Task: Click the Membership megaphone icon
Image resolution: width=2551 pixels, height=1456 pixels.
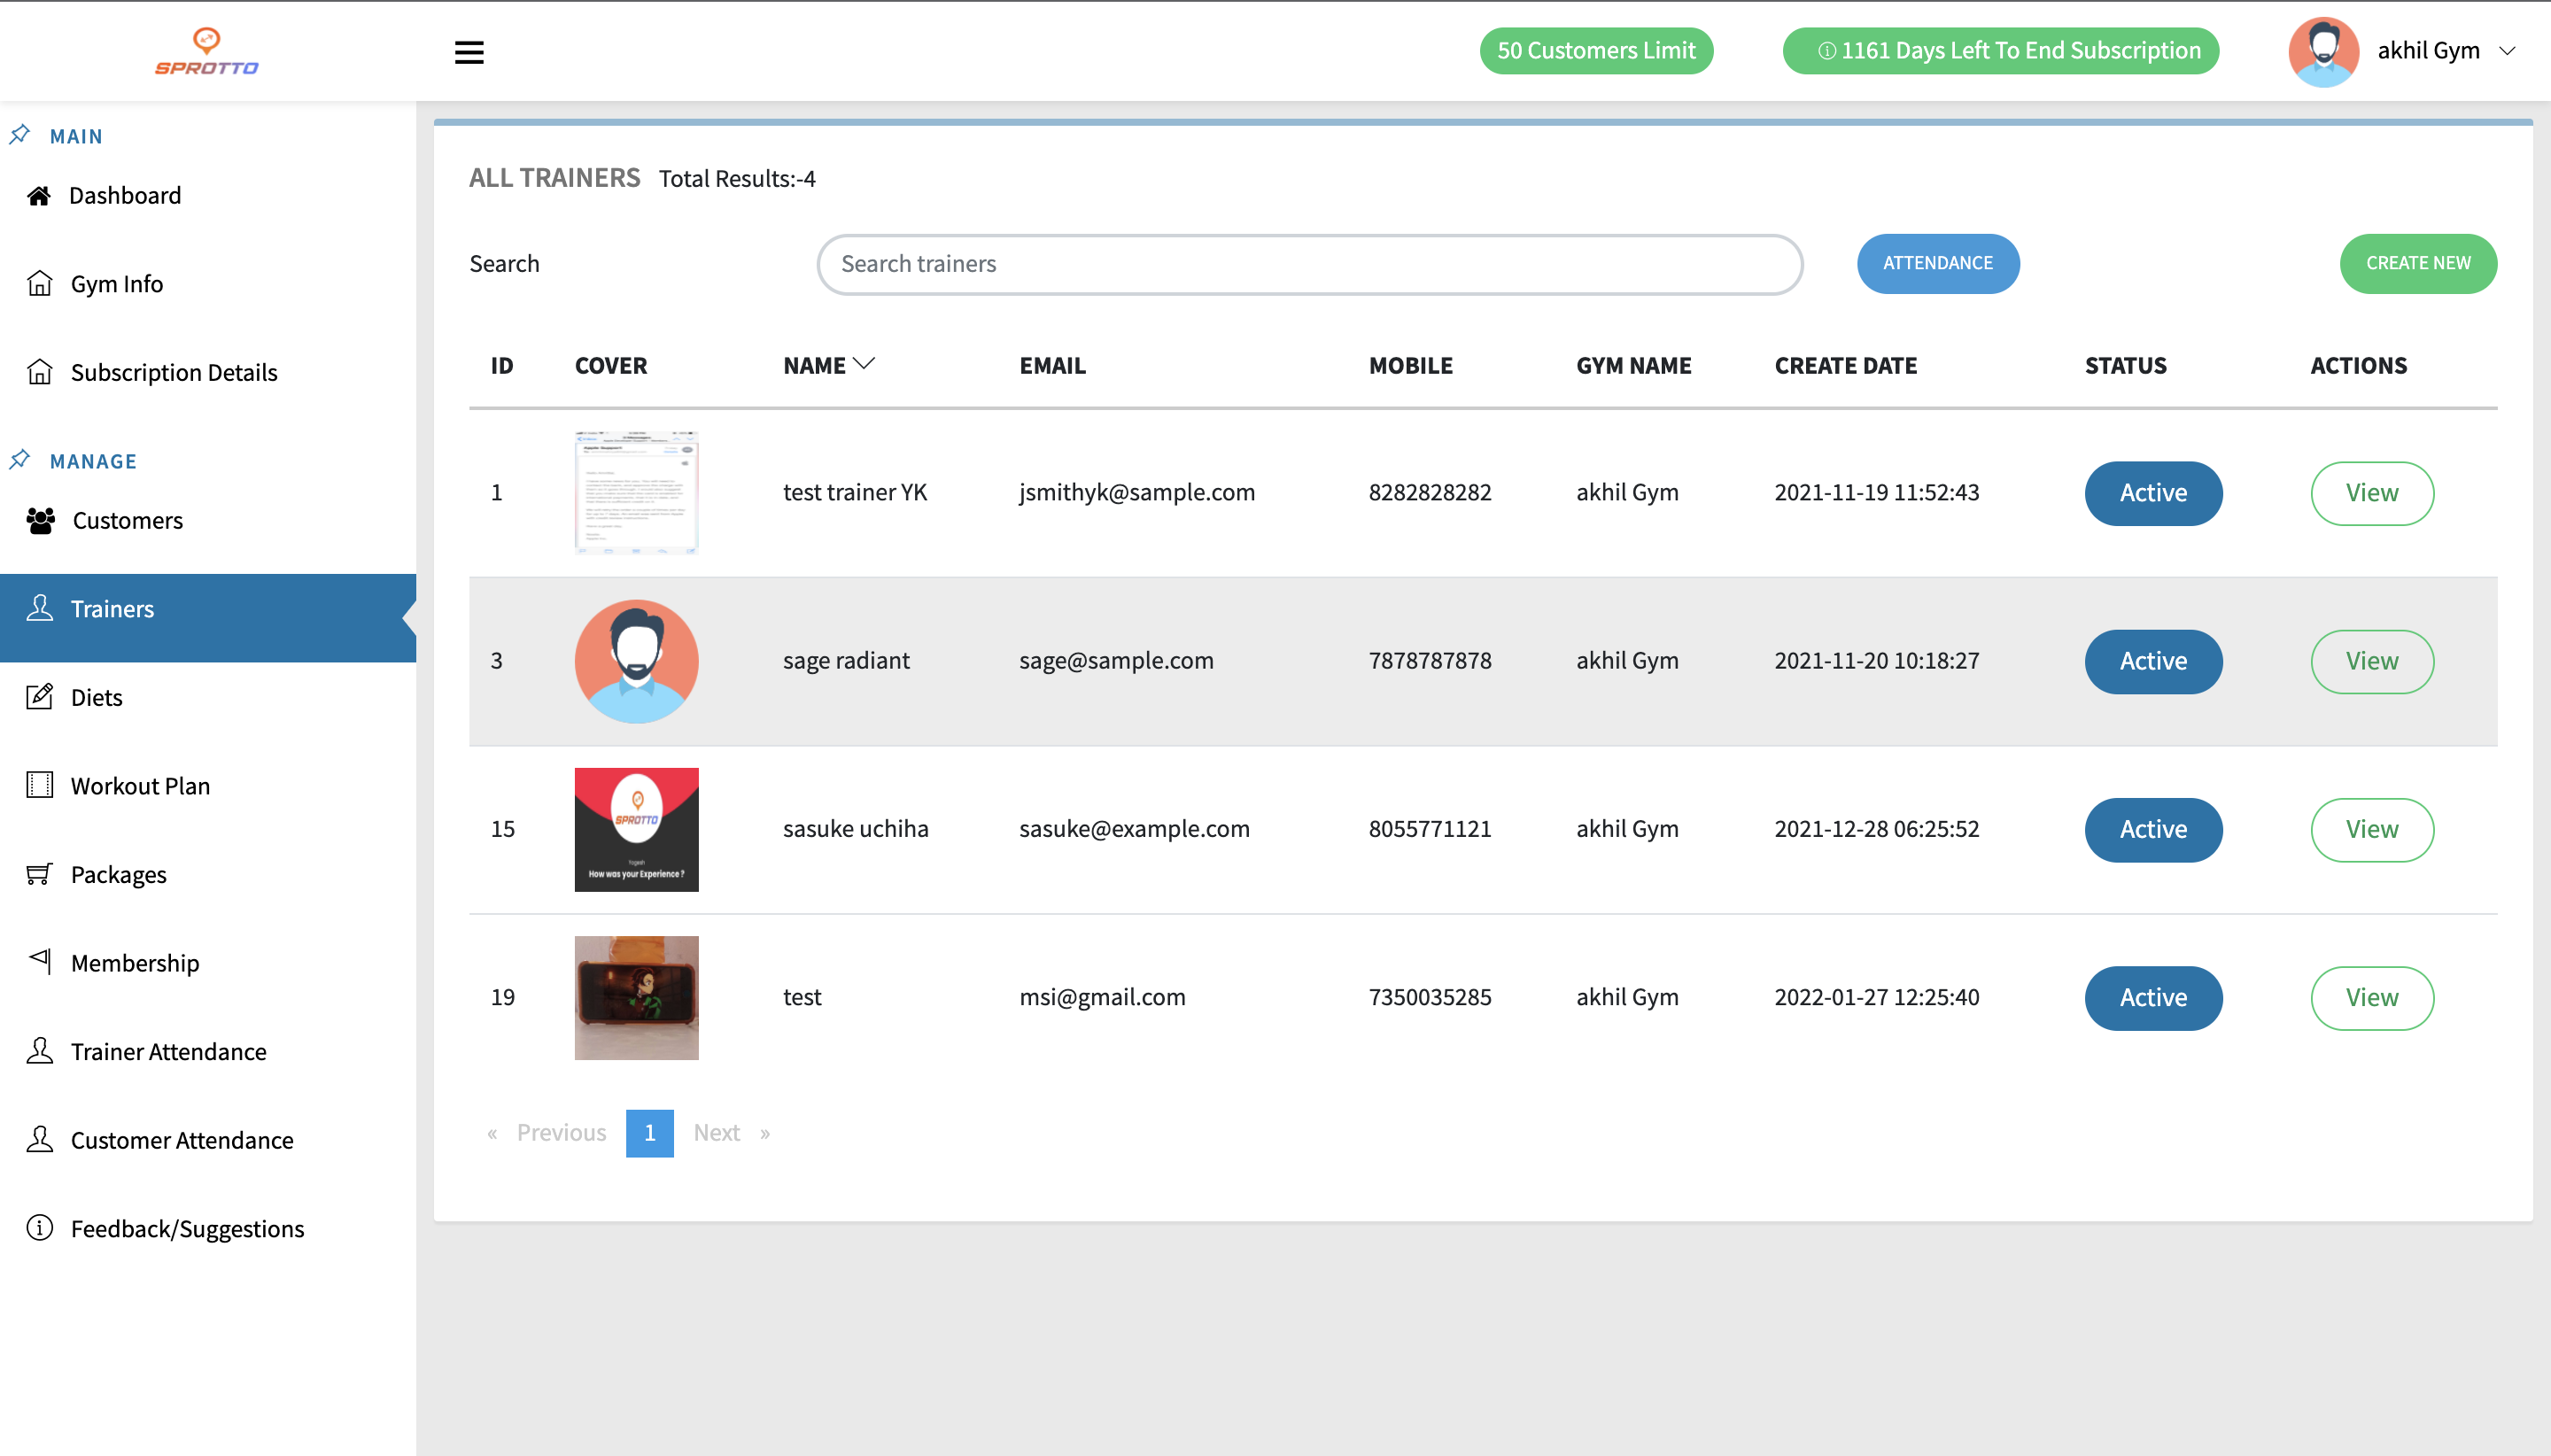Action: pyautogui.click(x=40, y=961)
